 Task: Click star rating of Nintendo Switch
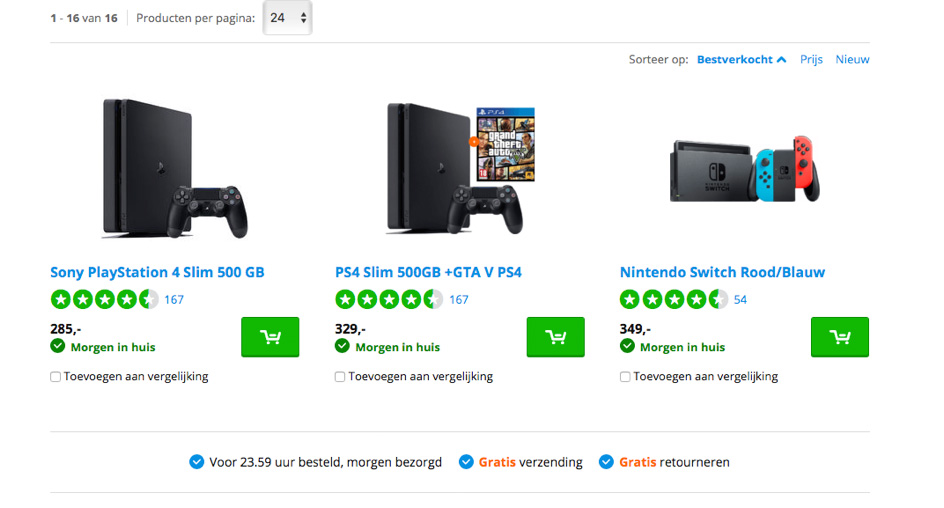[674, 299]
